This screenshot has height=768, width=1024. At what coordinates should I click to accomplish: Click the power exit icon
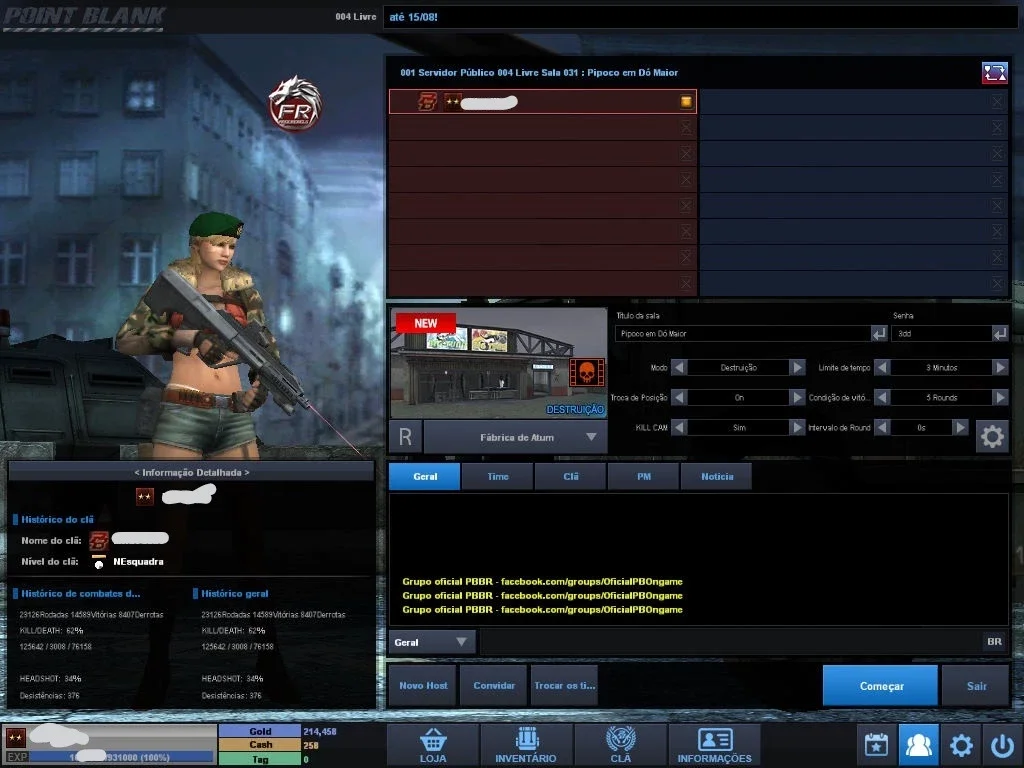[x=1002, y=745]
